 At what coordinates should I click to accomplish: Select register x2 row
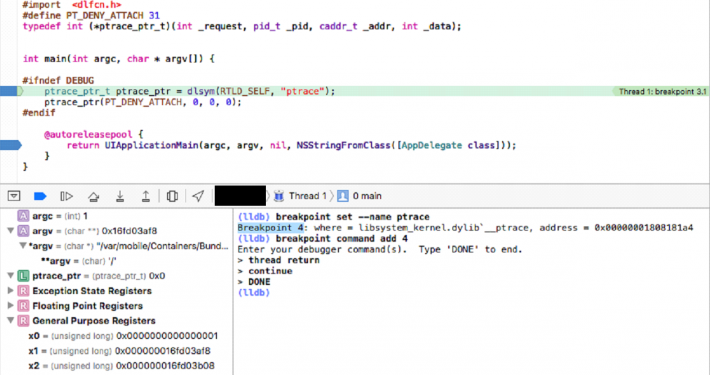[116, 365]
